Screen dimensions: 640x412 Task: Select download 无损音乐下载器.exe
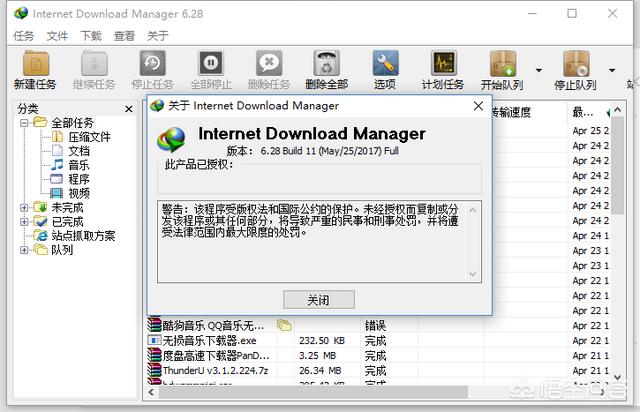(209, 341)
